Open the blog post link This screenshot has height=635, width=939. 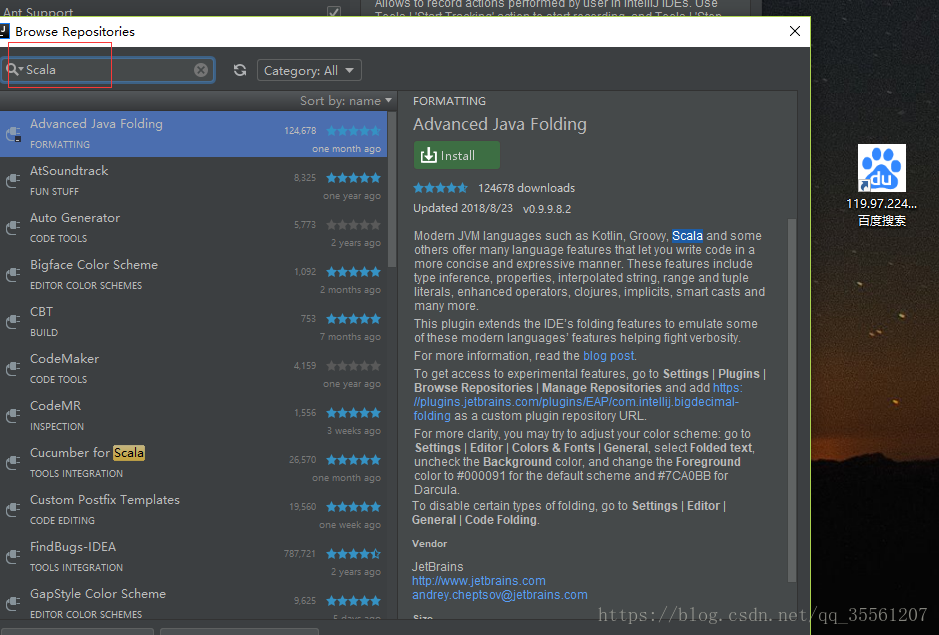(608, 356)
